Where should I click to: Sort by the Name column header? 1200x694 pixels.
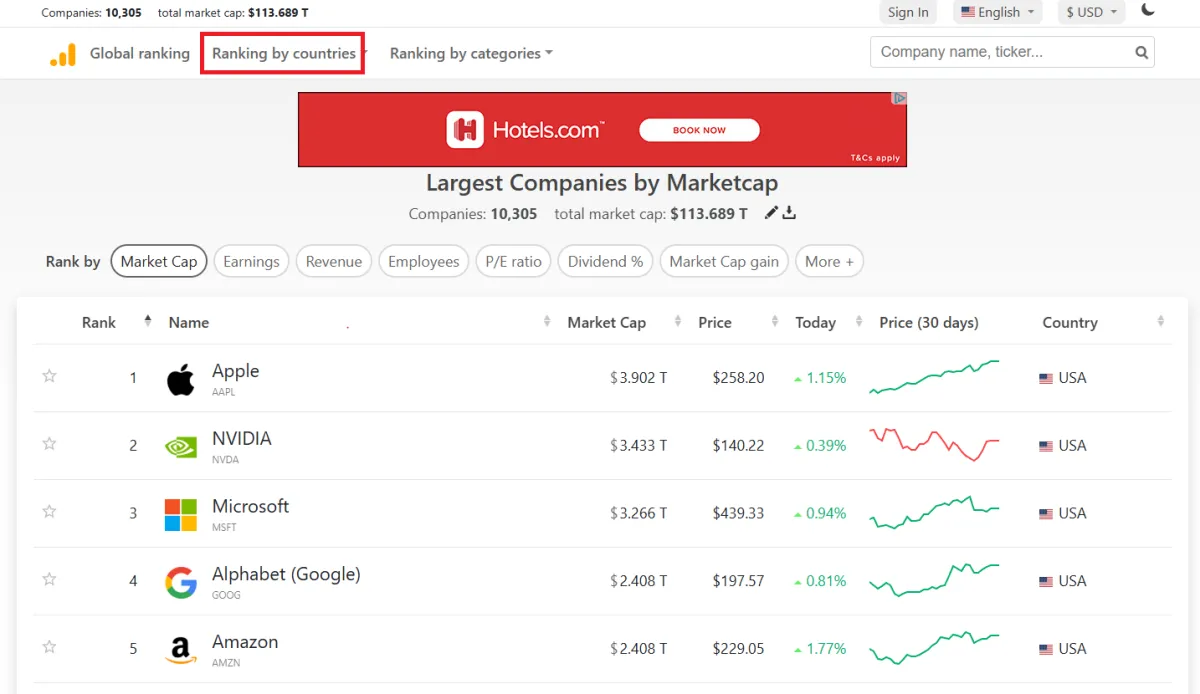pos(189,322)
